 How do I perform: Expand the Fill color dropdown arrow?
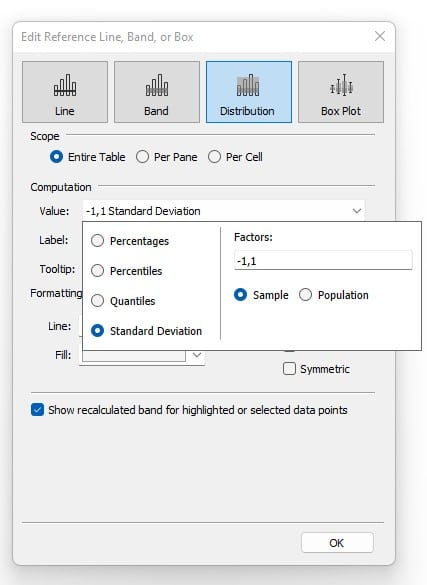tap(197, 355)
